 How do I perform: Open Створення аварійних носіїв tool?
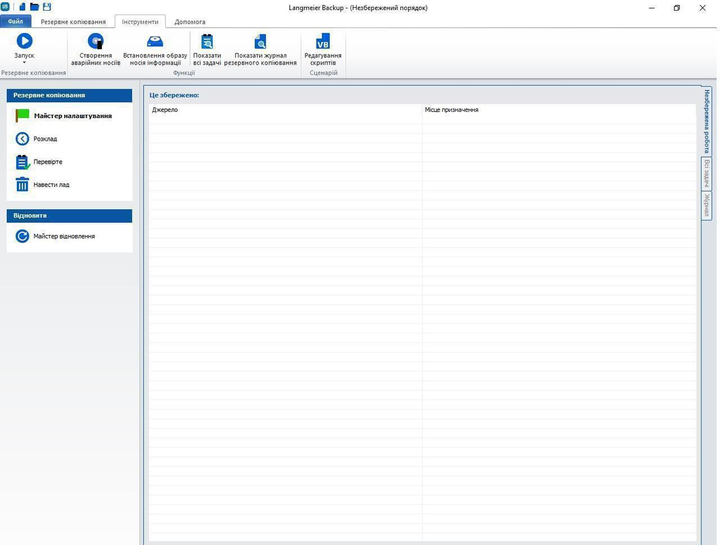[x=96, y=49]
